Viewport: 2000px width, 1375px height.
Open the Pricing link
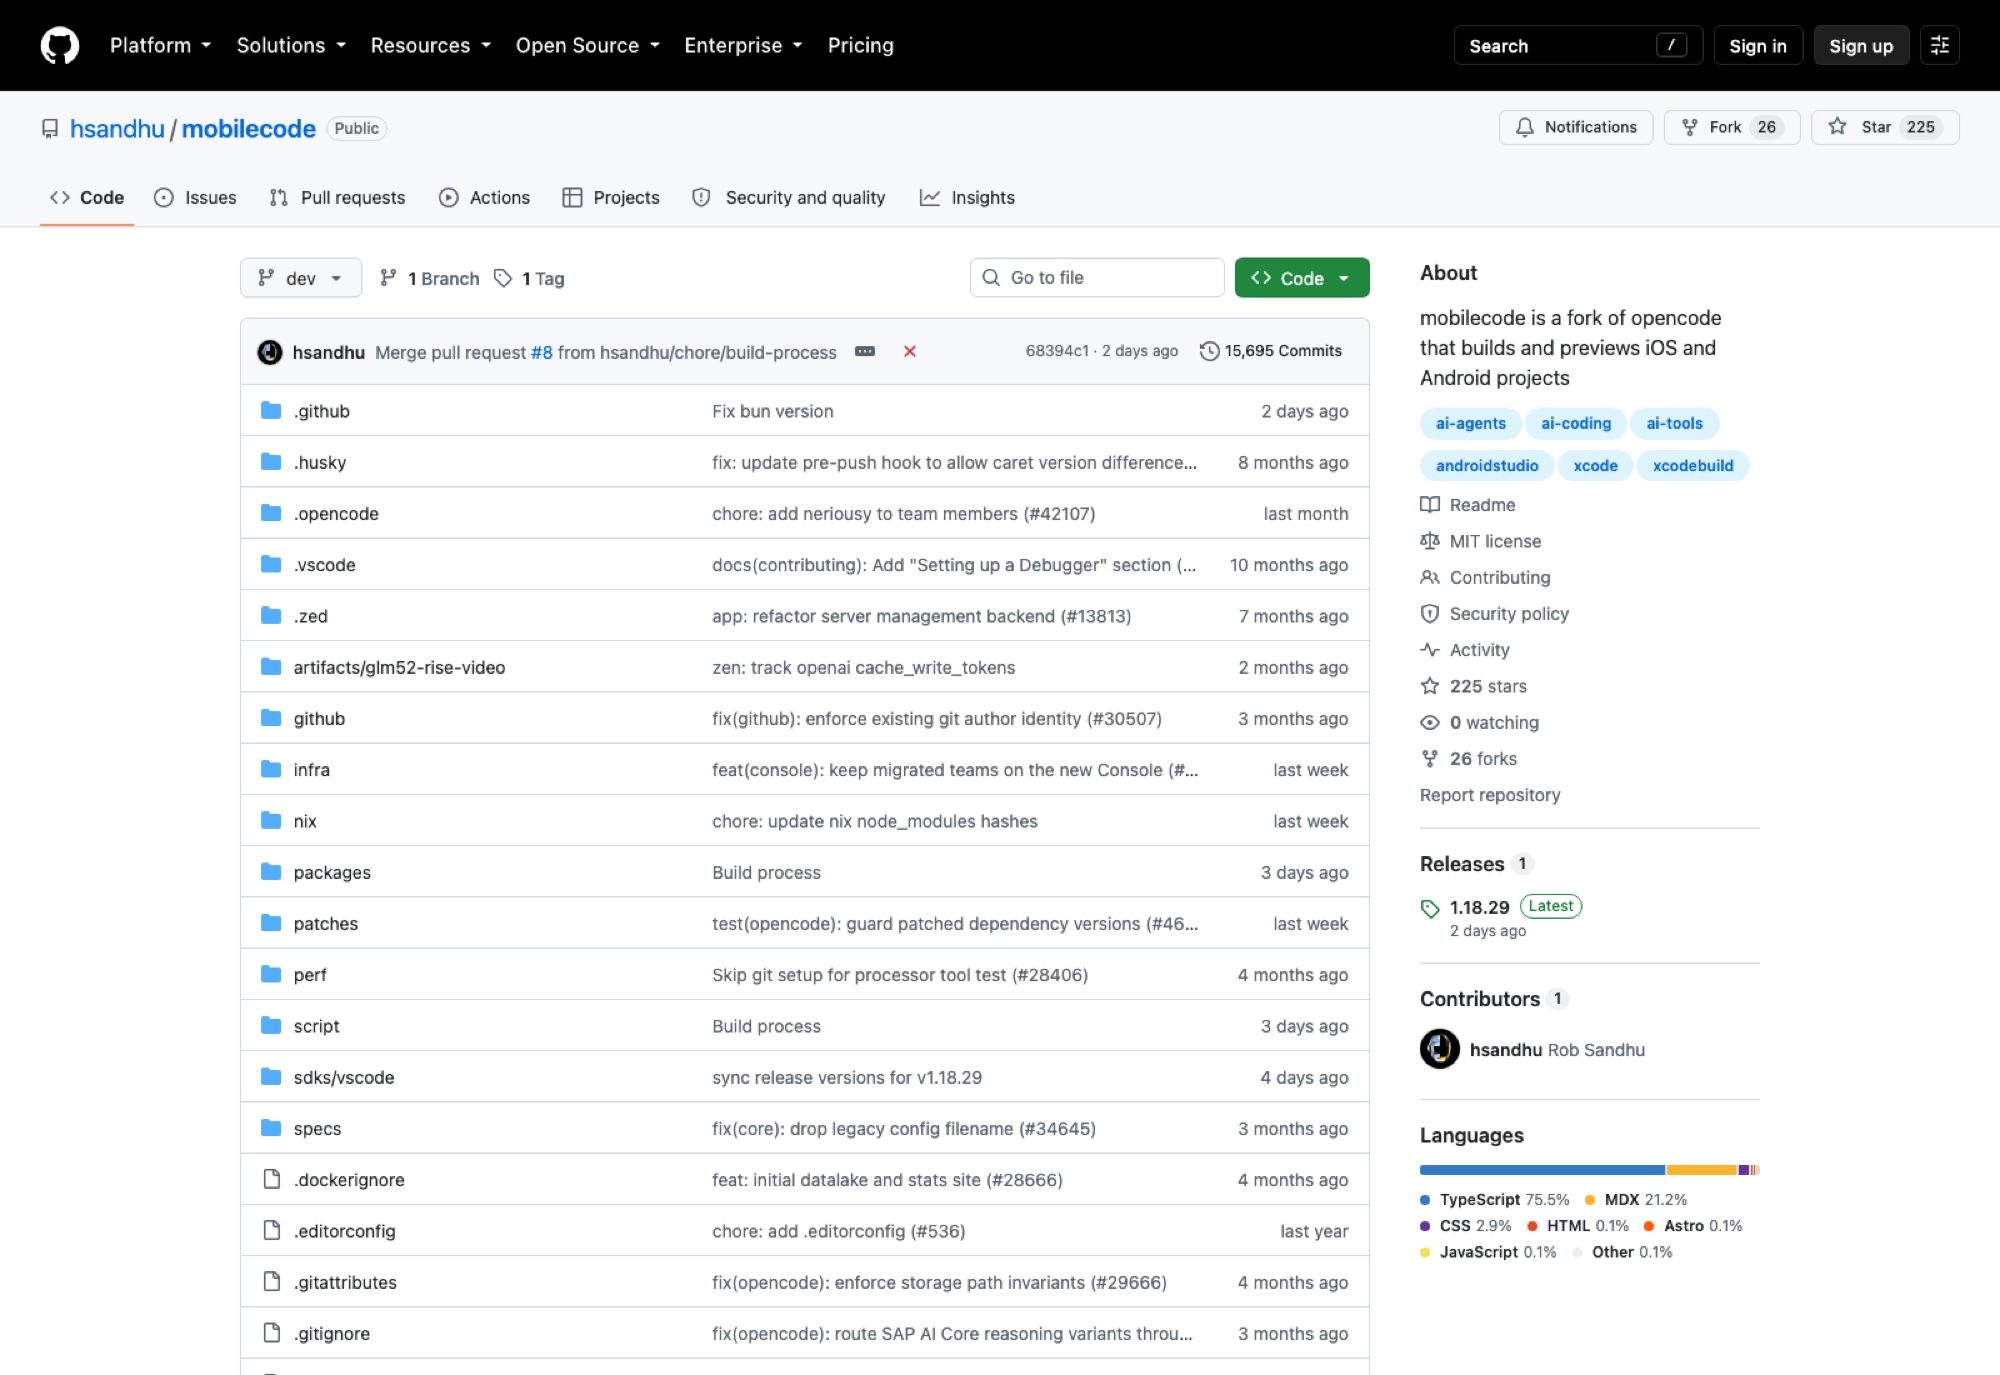[861, 45]
